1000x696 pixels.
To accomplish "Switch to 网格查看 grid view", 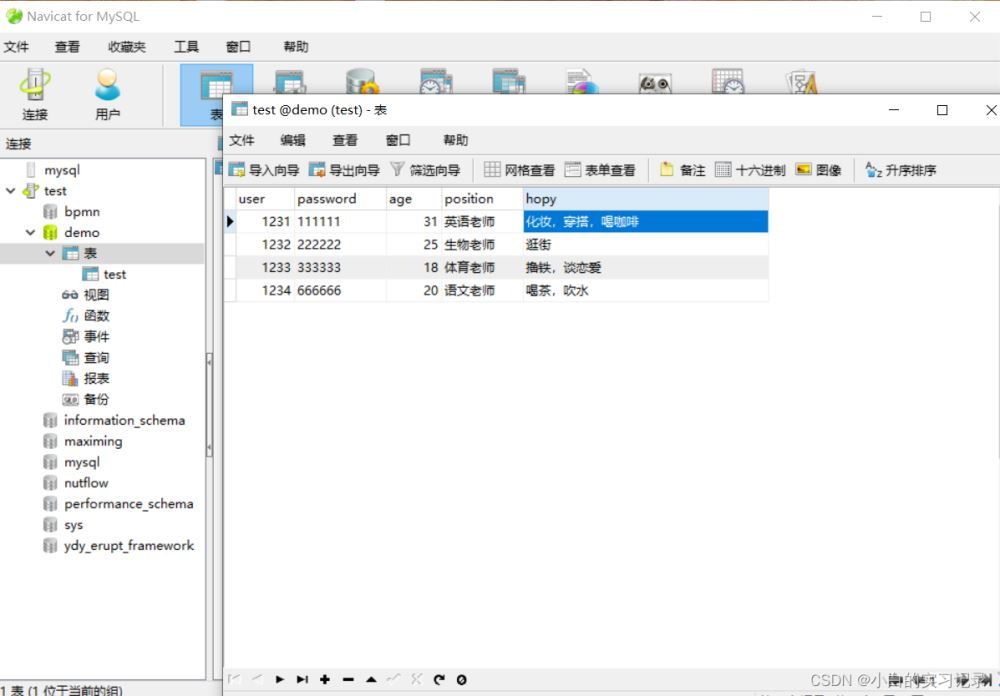I will click(519, 170).
